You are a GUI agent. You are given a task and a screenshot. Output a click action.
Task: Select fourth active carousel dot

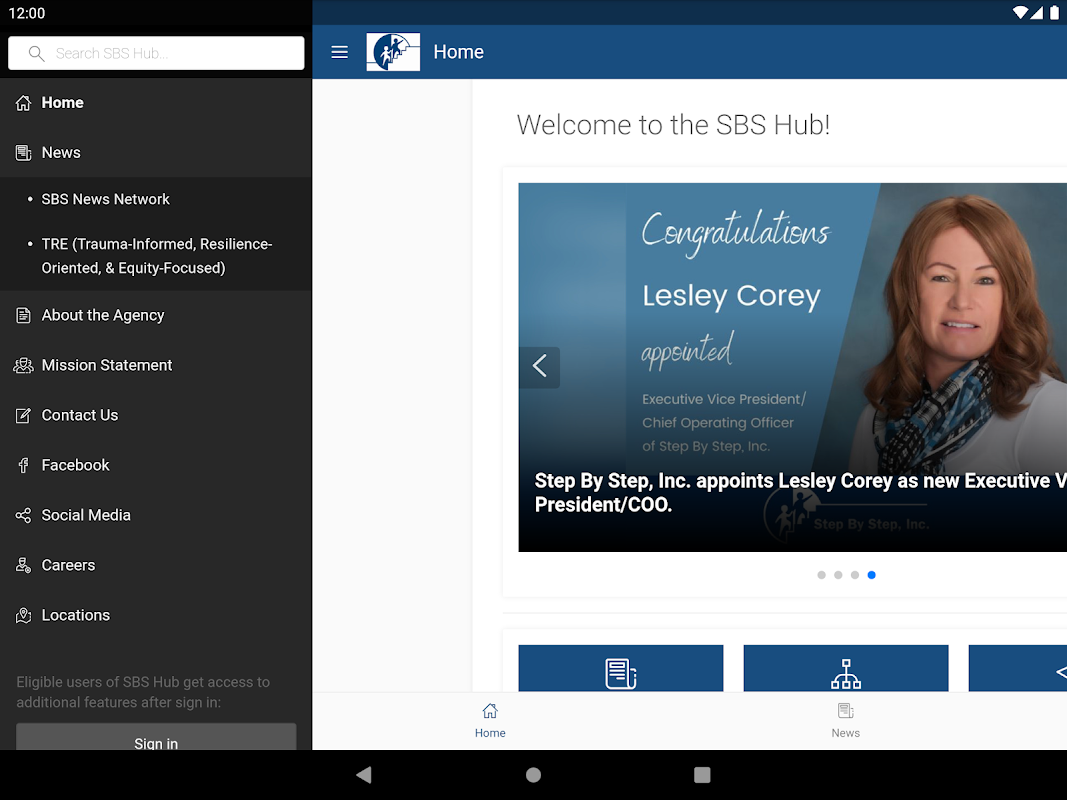coord(872,575)
